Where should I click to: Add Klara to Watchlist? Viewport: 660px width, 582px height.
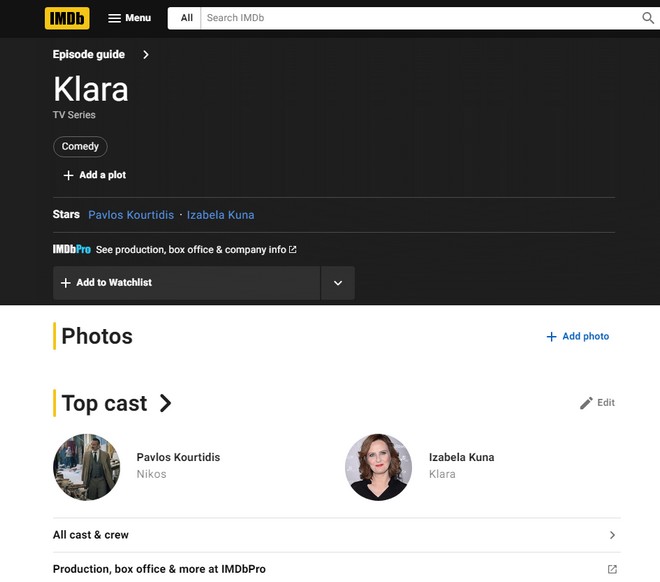[186, 283]
